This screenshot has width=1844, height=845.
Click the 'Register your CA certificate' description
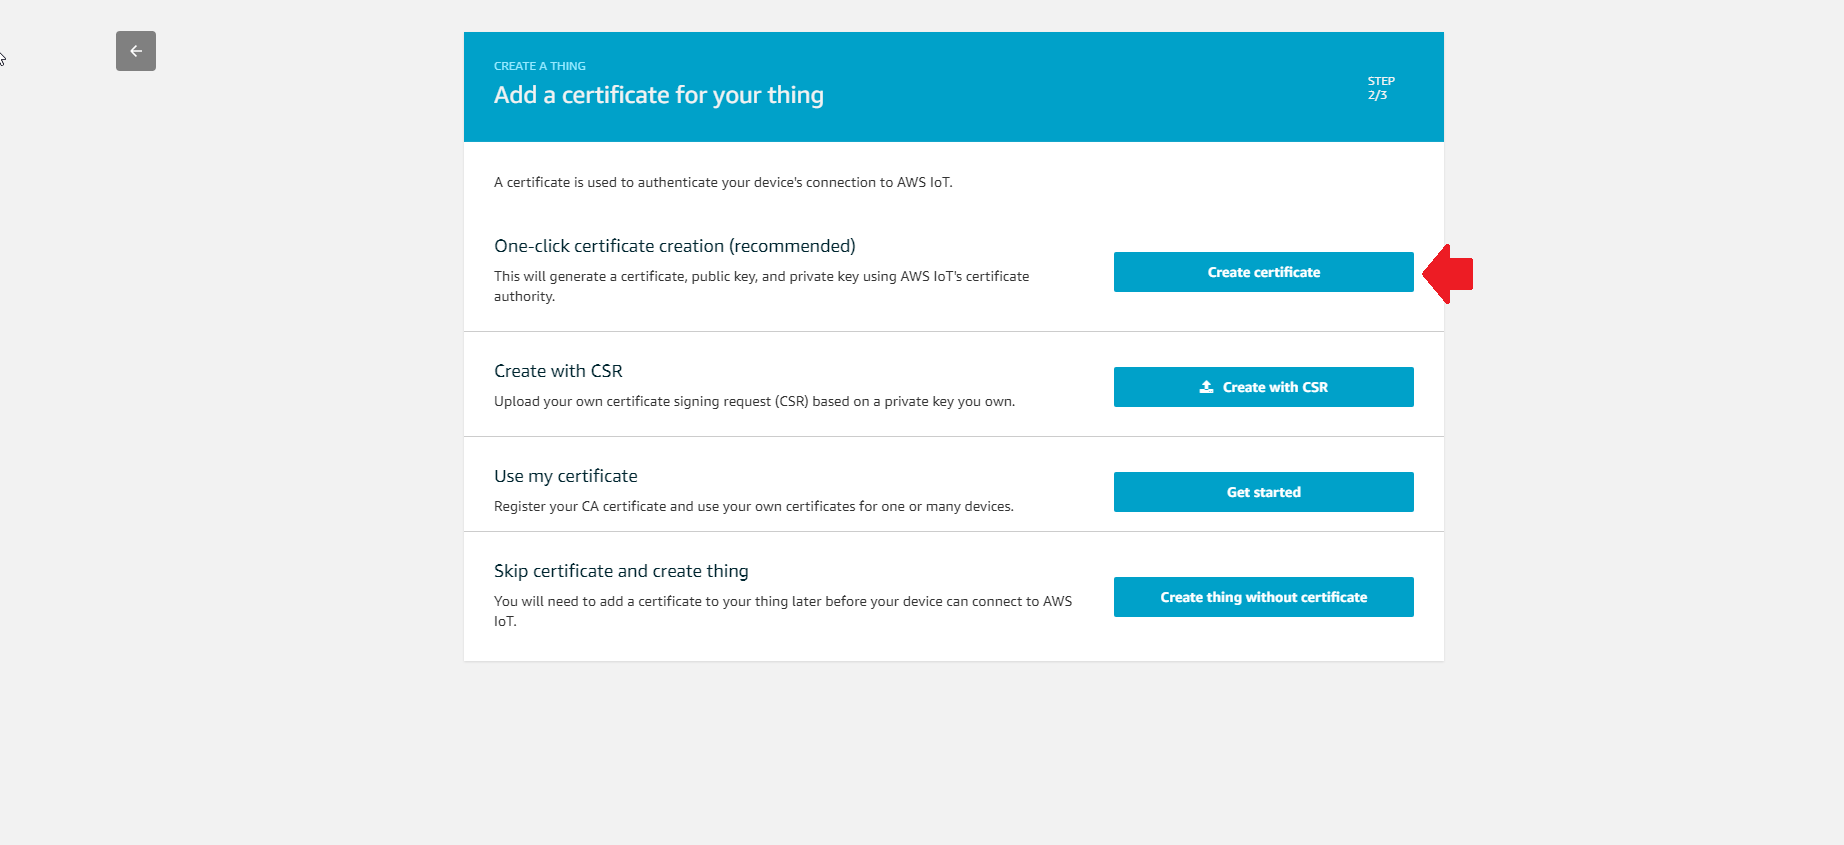tap(753, 506)
